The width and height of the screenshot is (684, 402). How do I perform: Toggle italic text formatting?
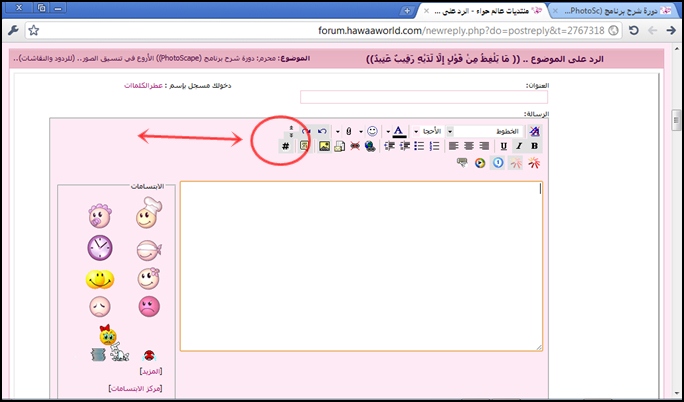[518, 146]
